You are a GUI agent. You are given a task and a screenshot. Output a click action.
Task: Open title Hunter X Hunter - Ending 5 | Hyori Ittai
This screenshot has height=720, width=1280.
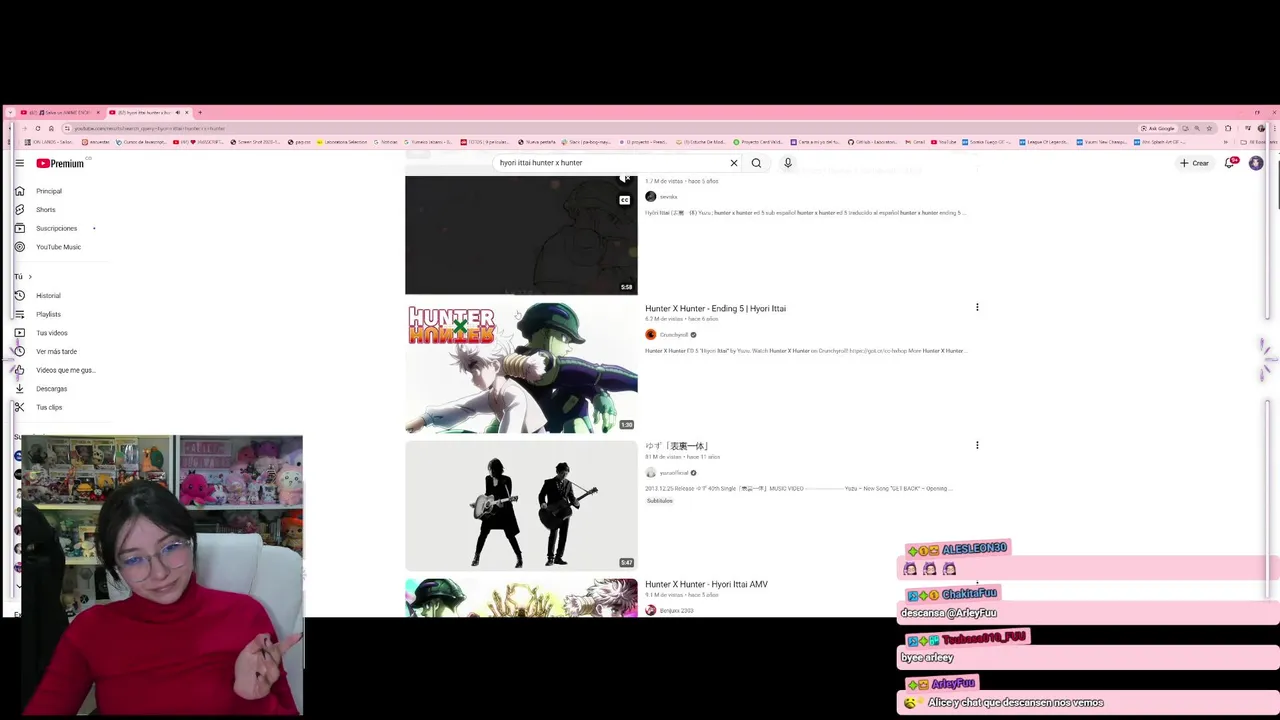tap(715, 308)
